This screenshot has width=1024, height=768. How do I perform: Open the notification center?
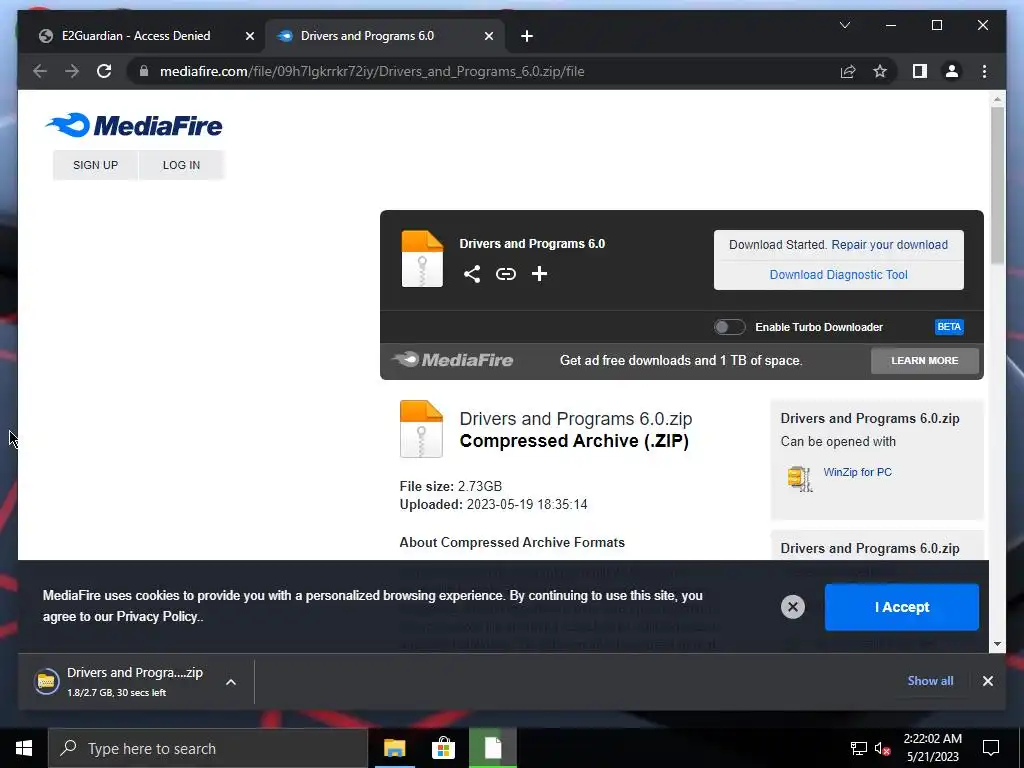pyautogui.click(x=991, y=748)
